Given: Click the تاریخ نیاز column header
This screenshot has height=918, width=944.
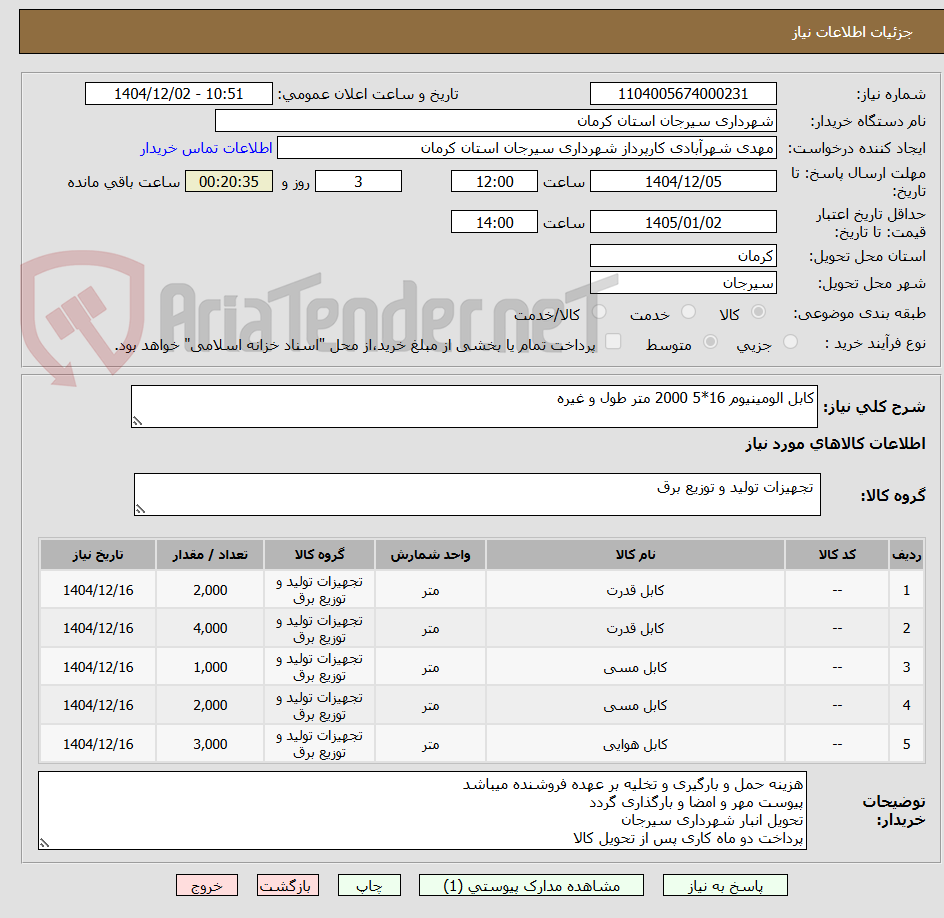Looking at the screenshot, I should click(x=98, y=554).
